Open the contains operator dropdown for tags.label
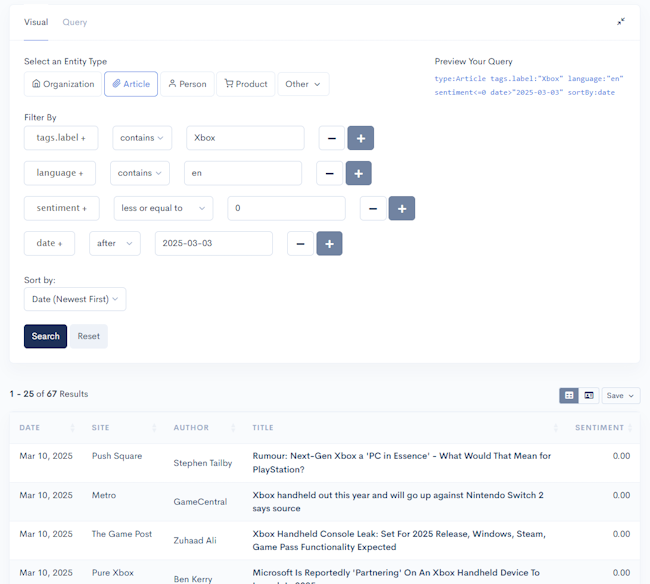 (142, 138)
